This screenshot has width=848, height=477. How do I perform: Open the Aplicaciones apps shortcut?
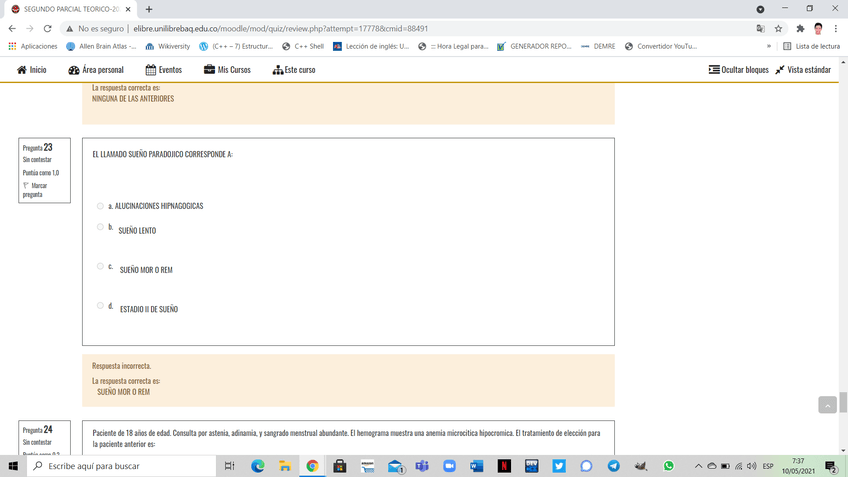(x=33, y=47)
